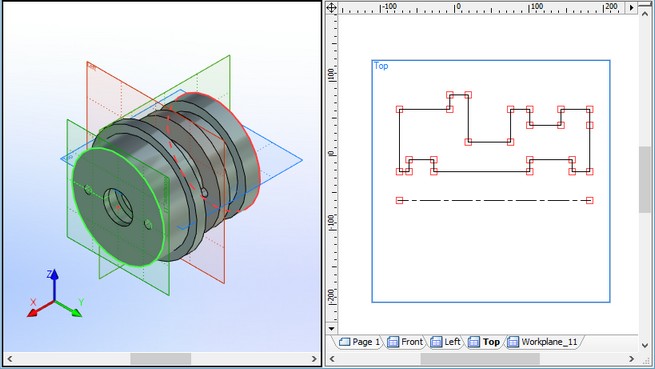Screen dimensions: 655x369
Task: Click the 2D view's vertical scrollbar thumb
Action: (645, 180)
